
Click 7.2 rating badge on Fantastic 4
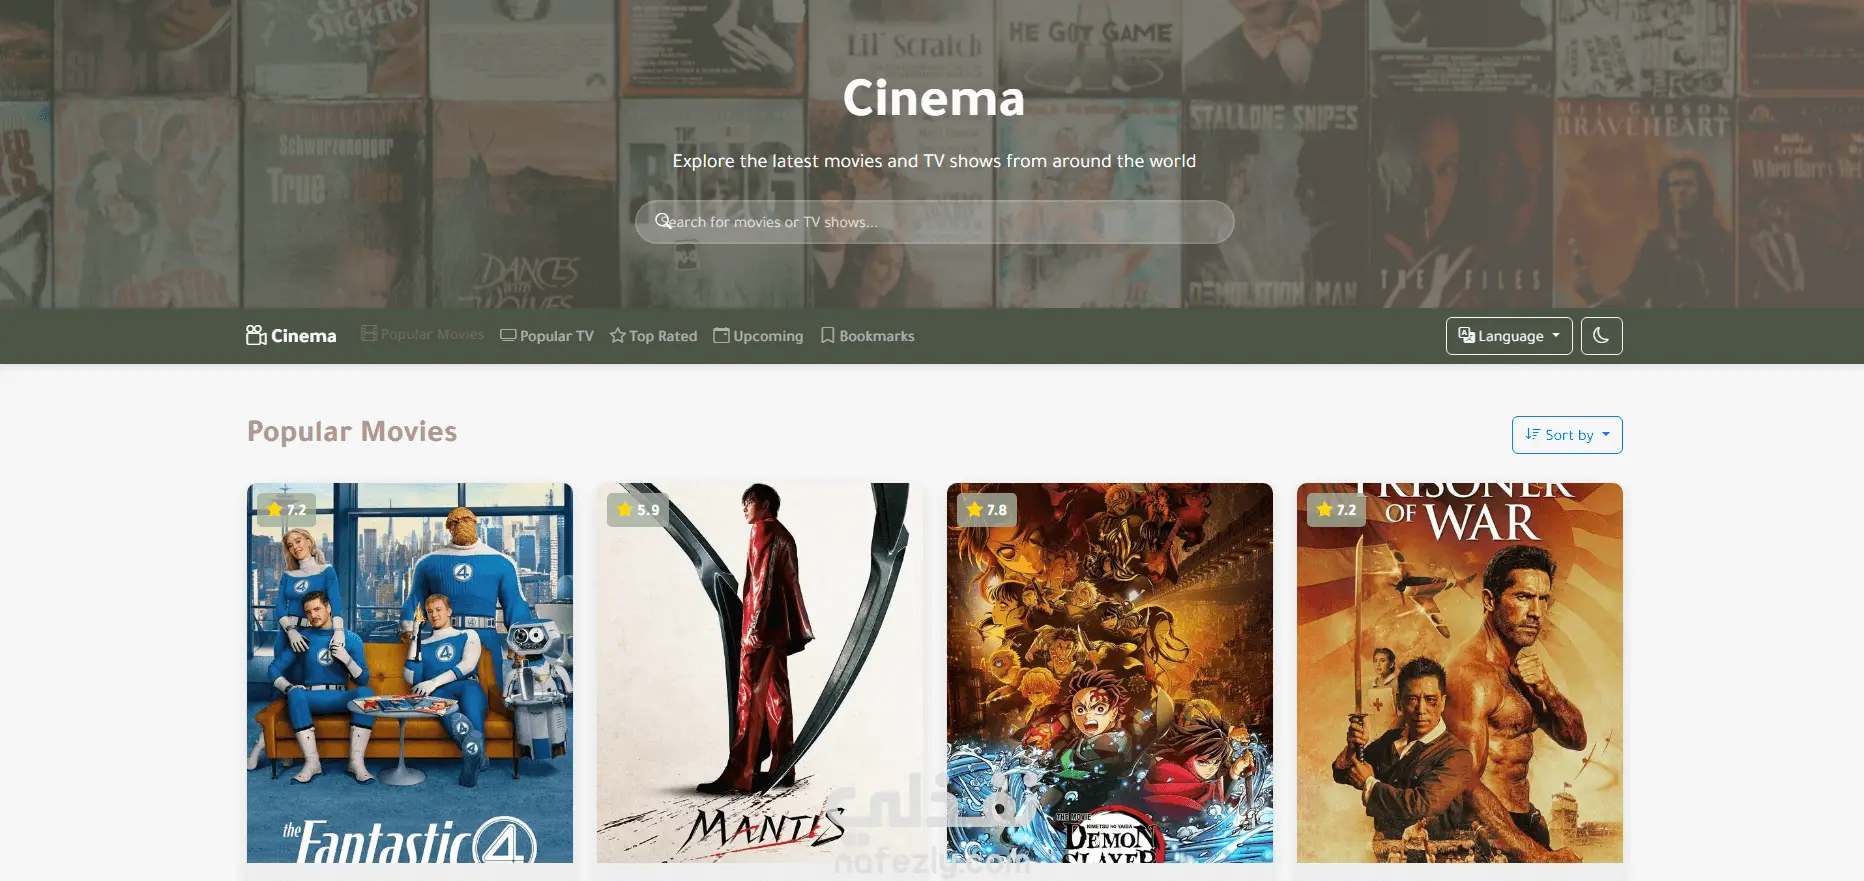287,510
